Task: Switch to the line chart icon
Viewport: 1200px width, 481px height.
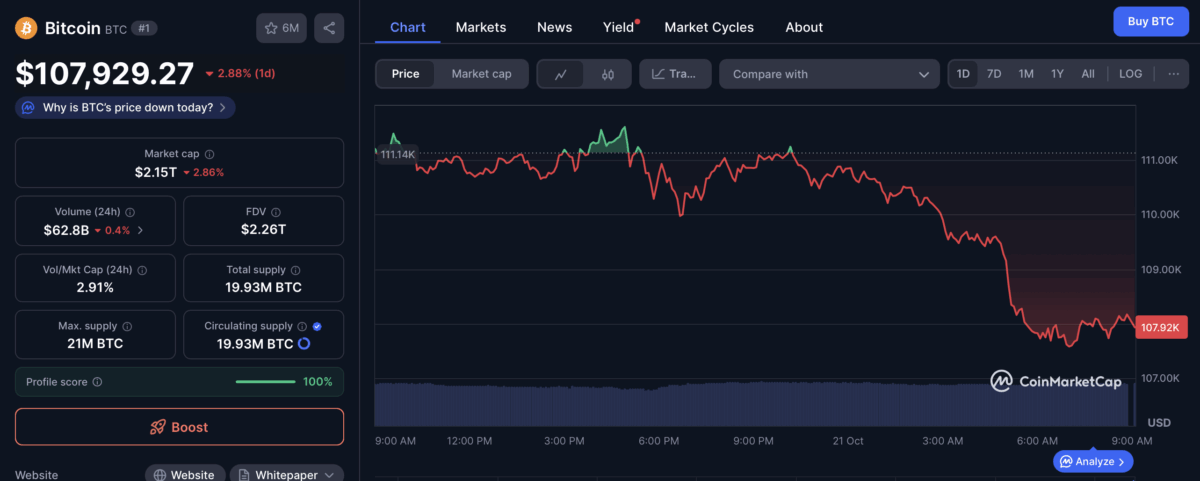Action: 561,74
